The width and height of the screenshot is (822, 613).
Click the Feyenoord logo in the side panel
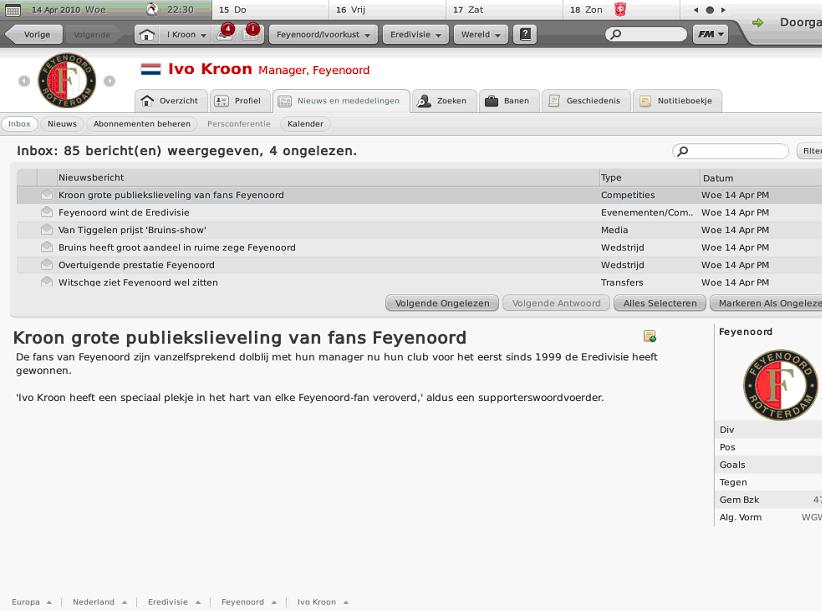point(780,385)
